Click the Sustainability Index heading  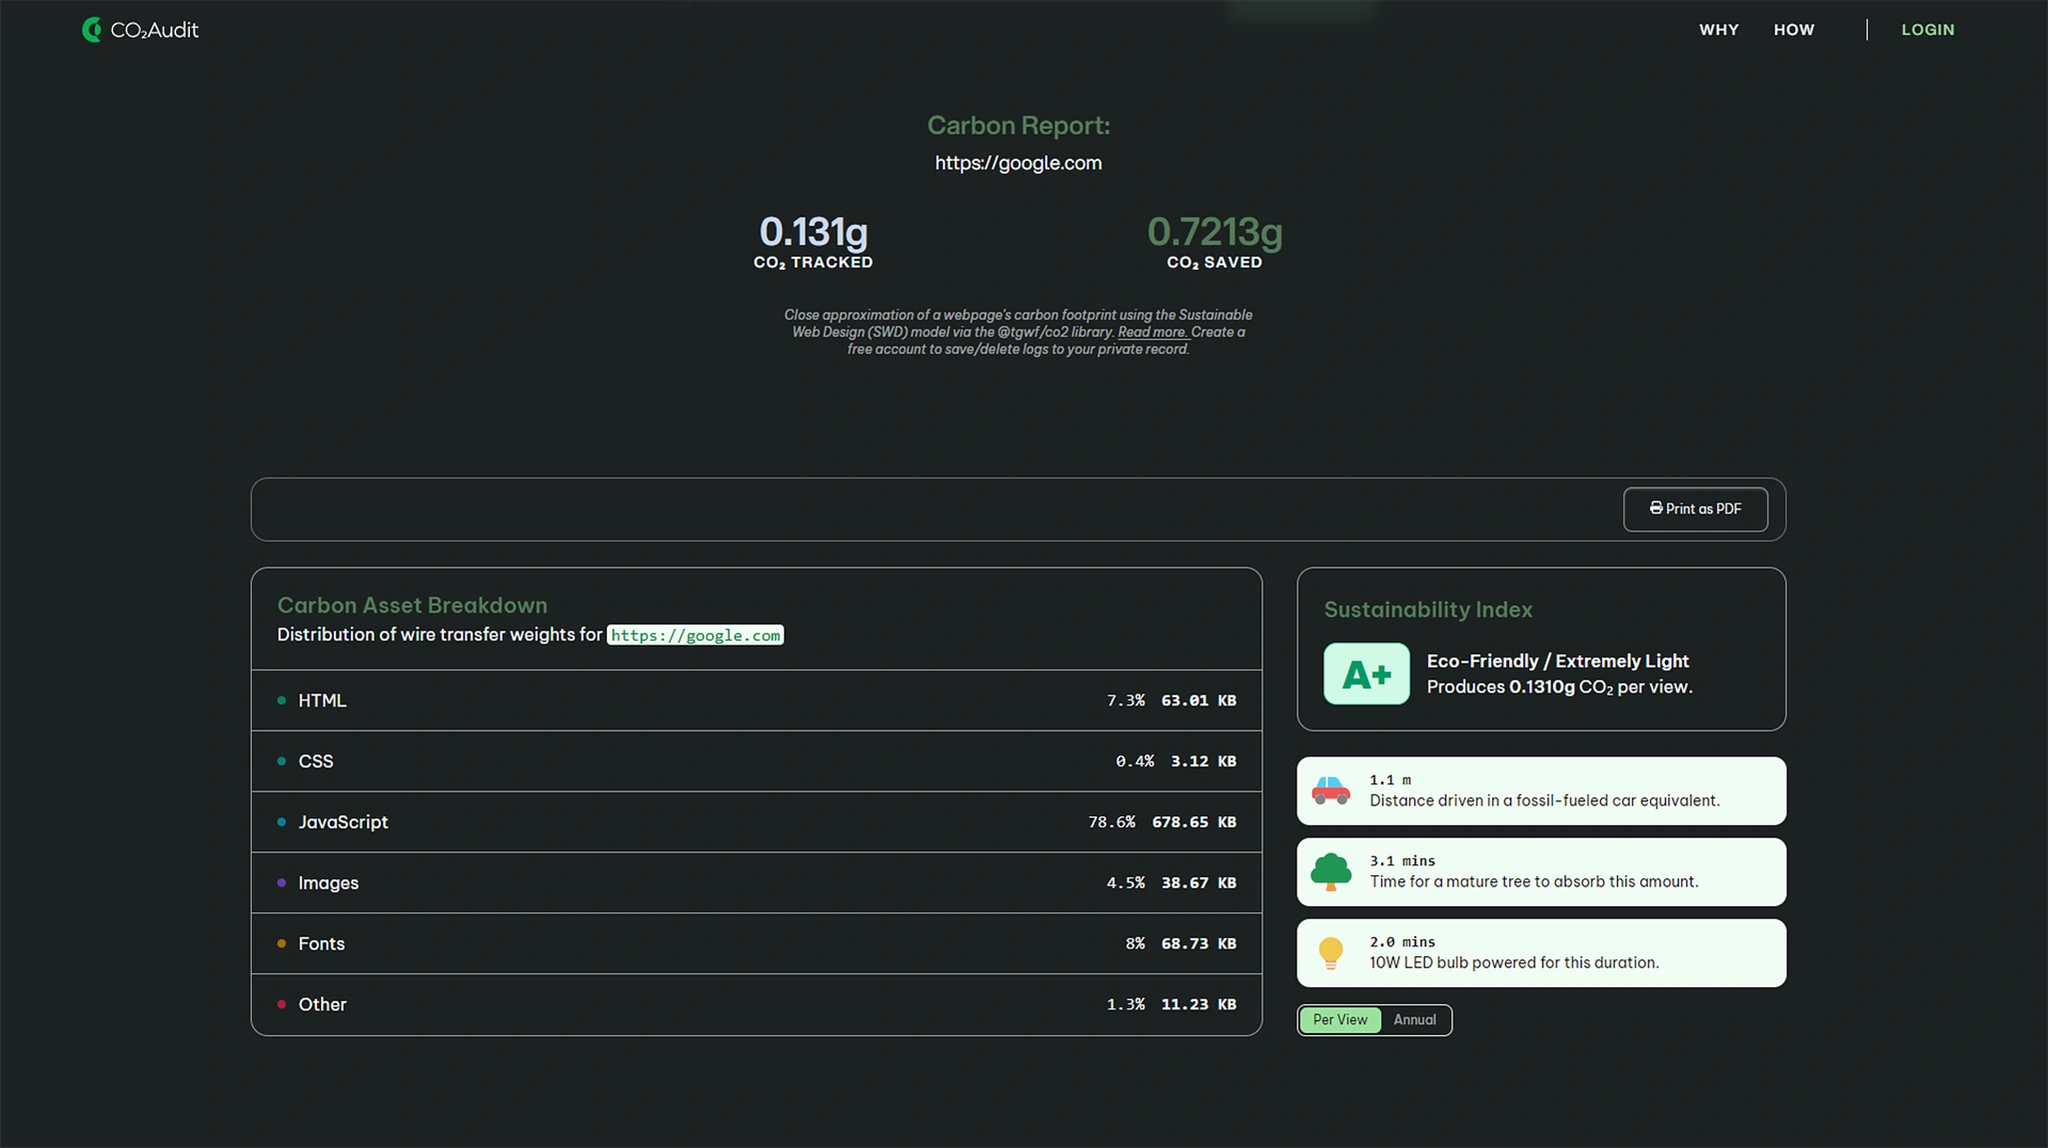click(1428, 609)
